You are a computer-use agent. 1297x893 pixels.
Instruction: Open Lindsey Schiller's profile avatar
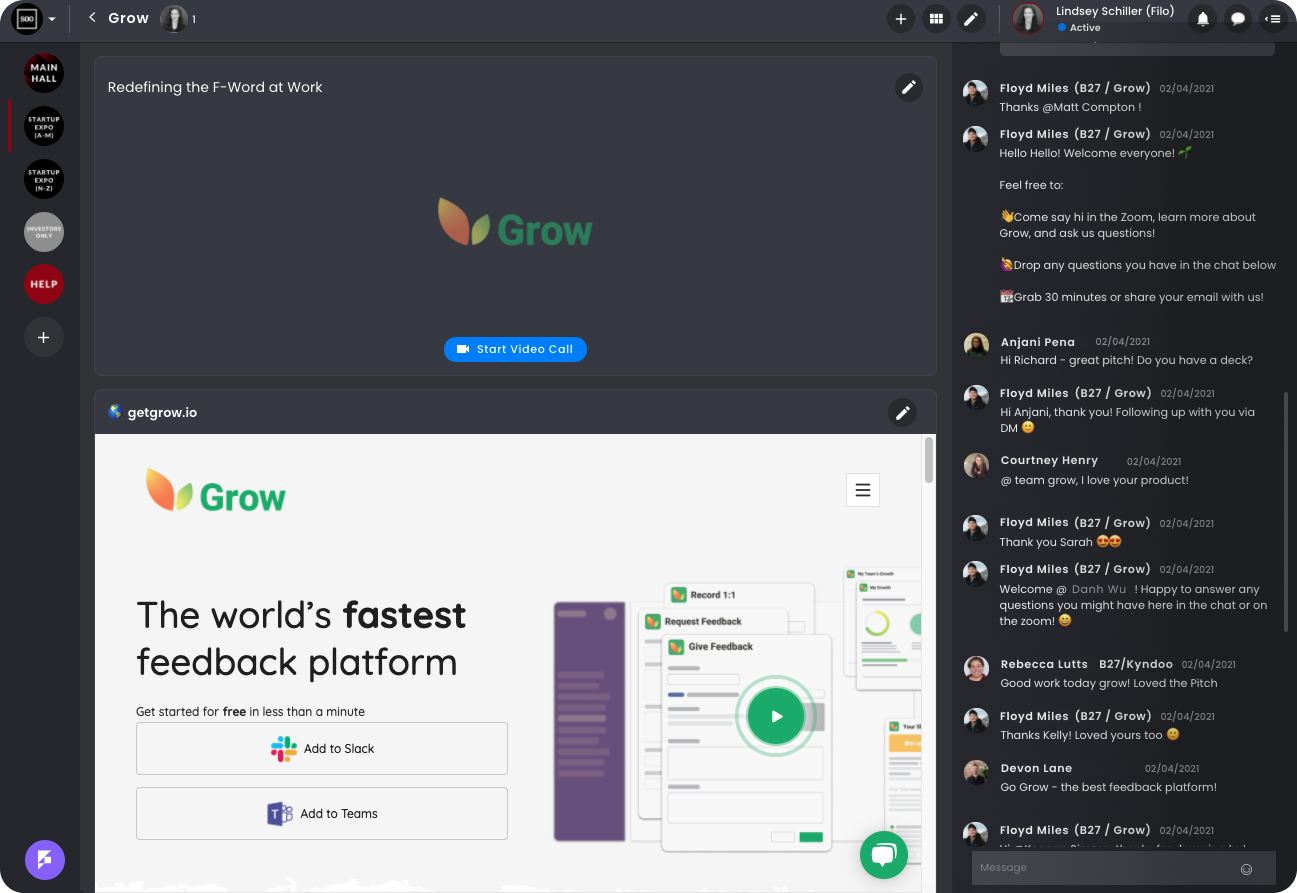tap(1028, 18)
